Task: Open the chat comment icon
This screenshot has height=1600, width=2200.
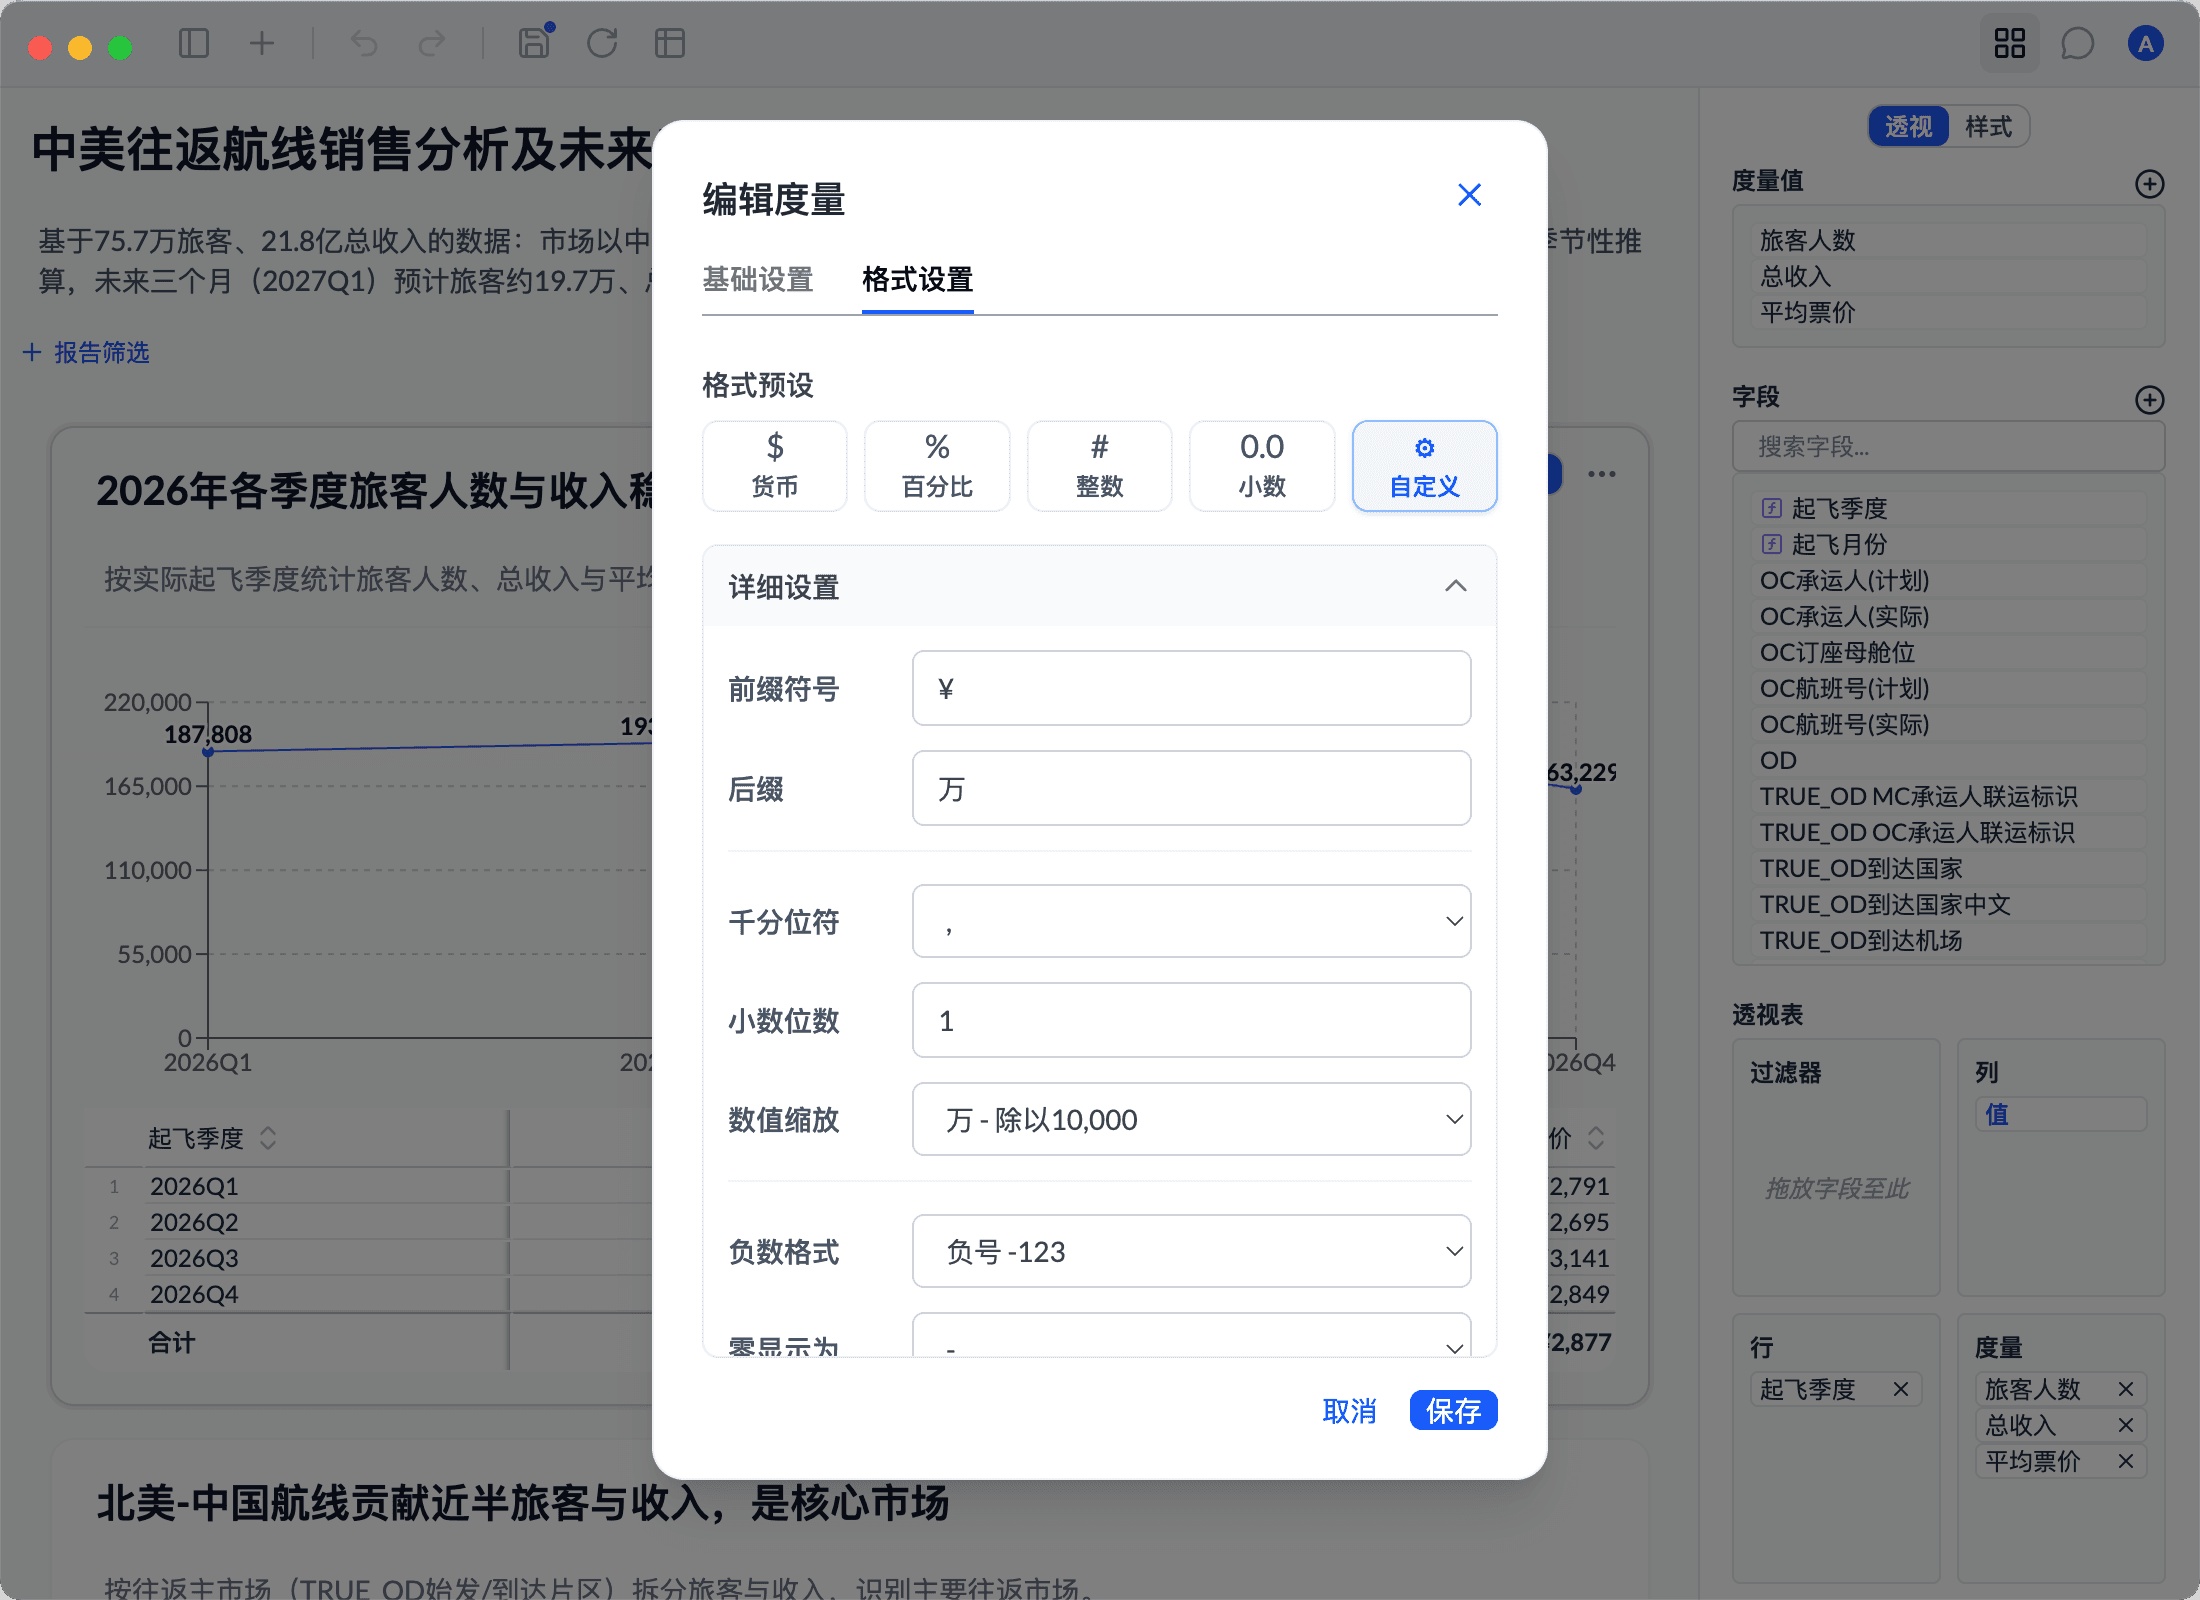Action: [2077, 43]
